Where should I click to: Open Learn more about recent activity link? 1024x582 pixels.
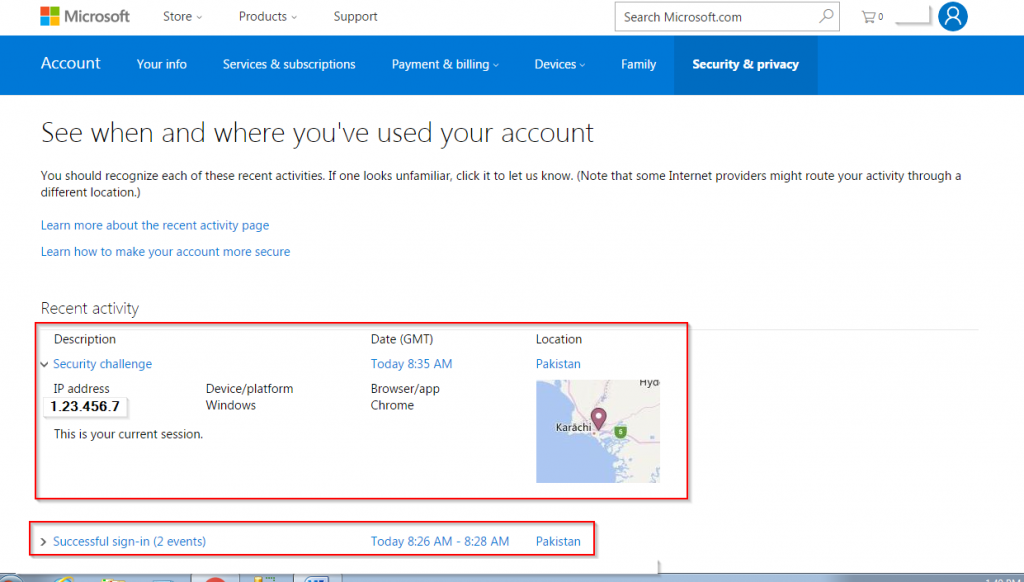tap(155, 226)
